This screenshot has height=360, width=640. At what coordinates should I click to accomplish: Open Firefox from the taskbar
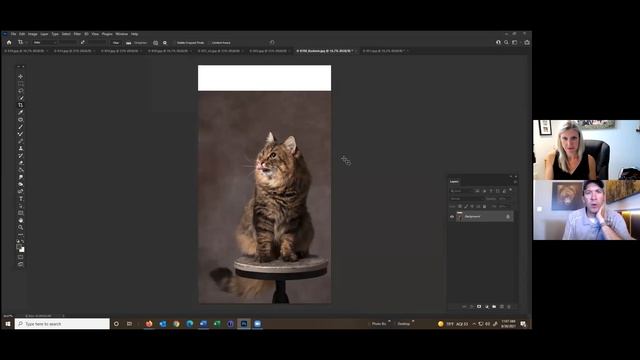149,324
